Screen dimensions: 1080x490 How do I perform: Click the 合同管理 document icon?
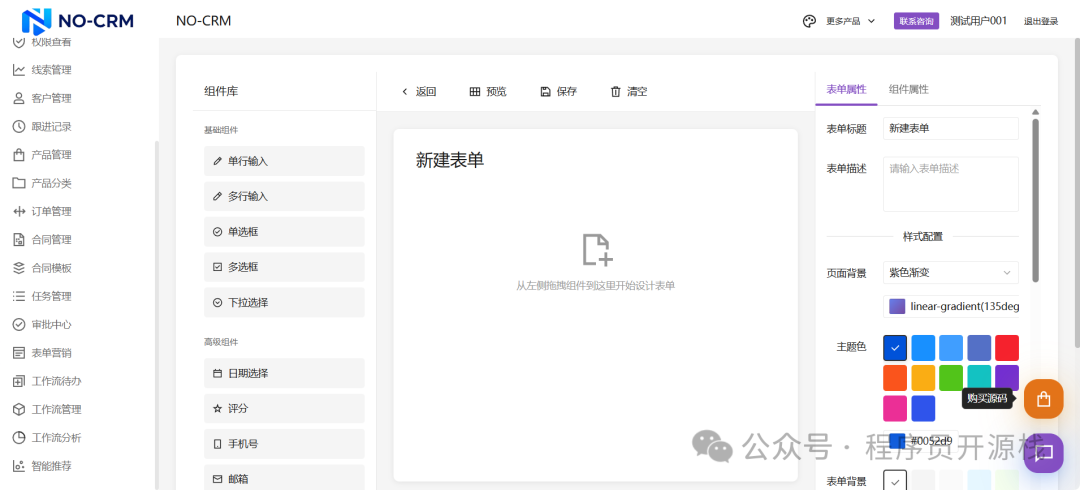click(x=19, y=239)
